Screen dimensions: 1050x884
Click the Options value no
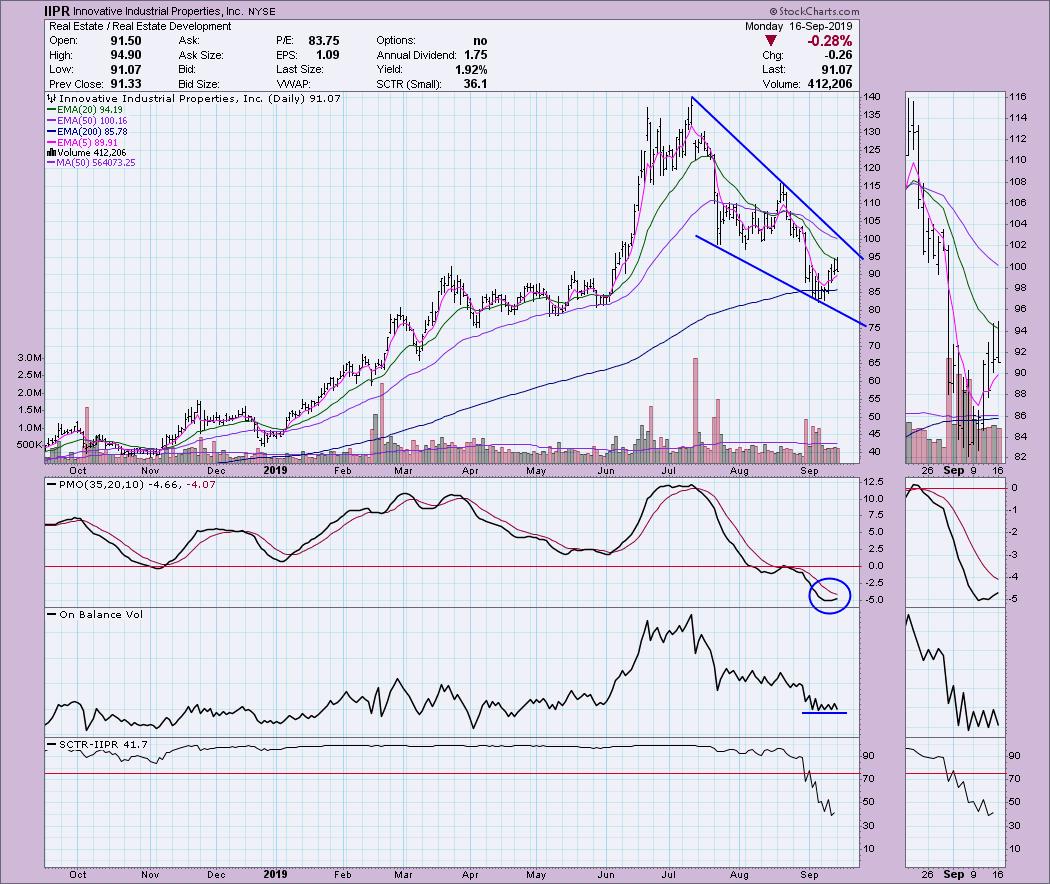click(480, 41)
